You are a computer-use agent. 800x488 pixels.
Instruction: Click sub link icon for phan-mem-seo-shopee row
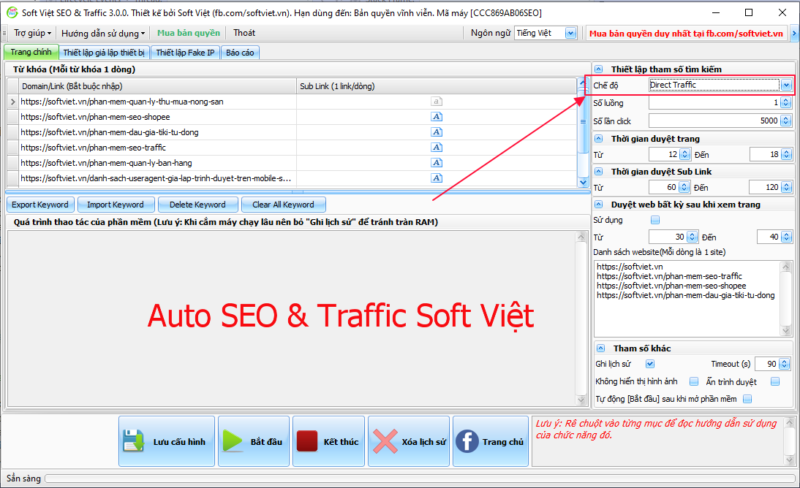tap(436, 117)
